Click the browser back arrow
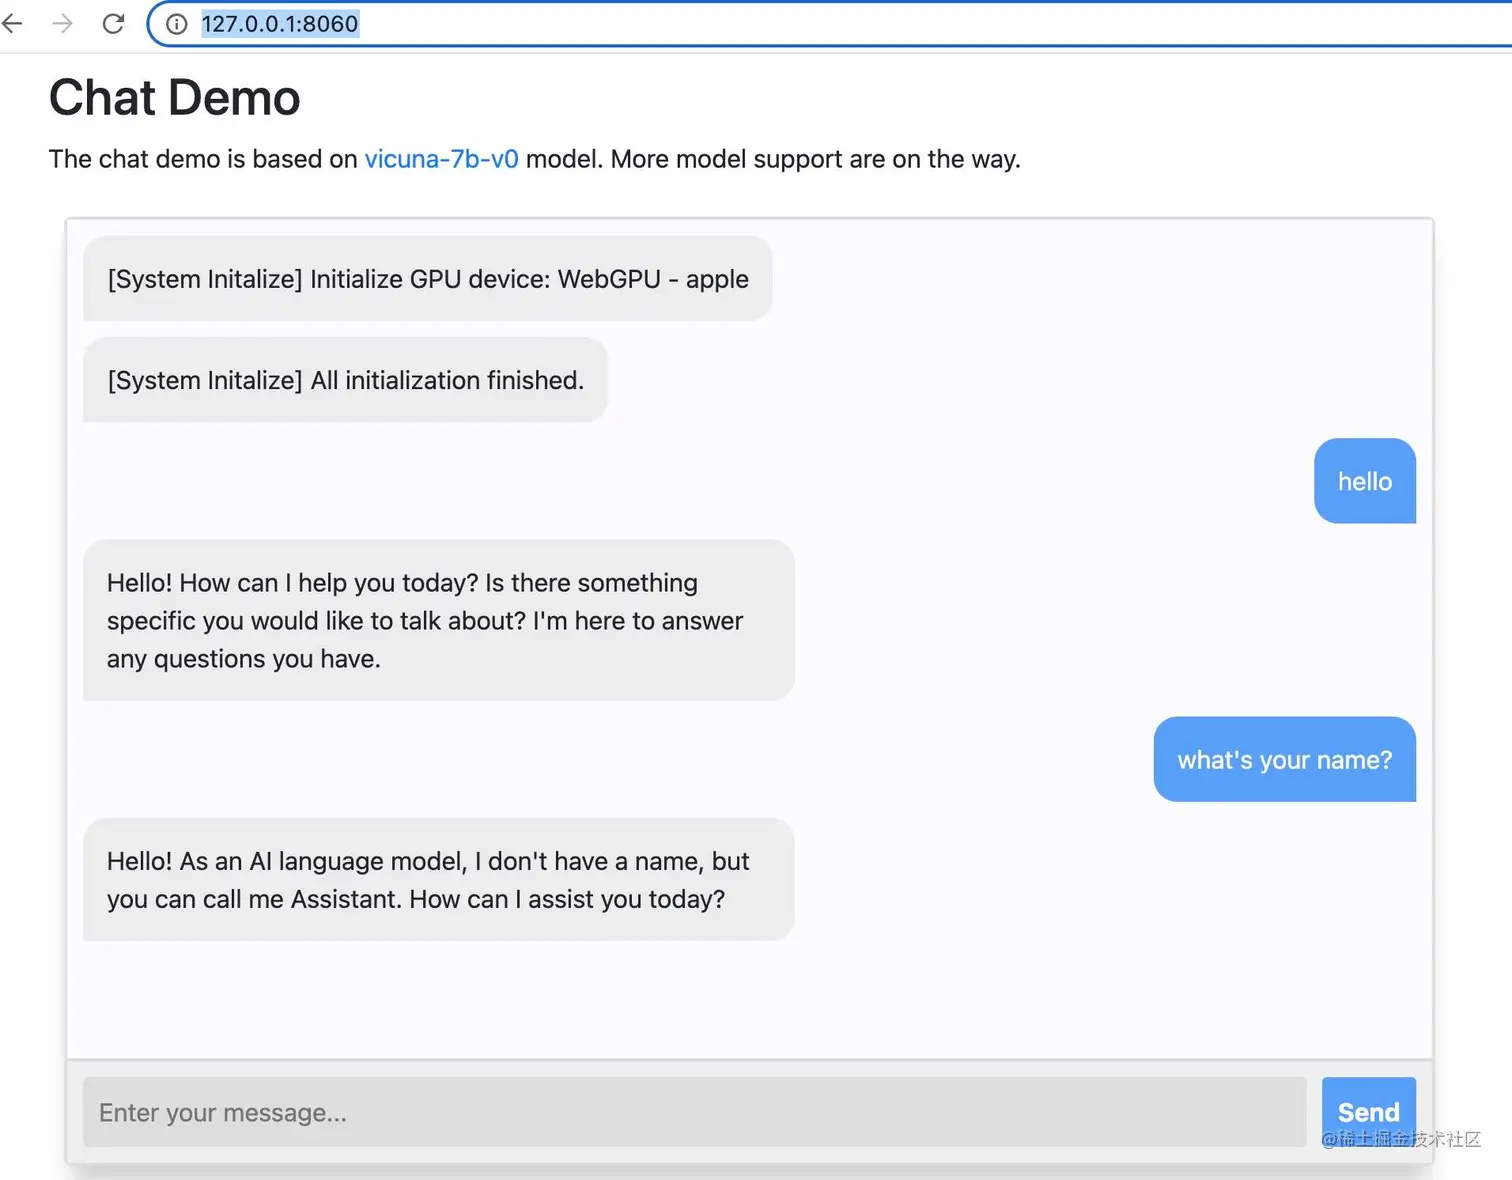 click(x=13, y=23)
